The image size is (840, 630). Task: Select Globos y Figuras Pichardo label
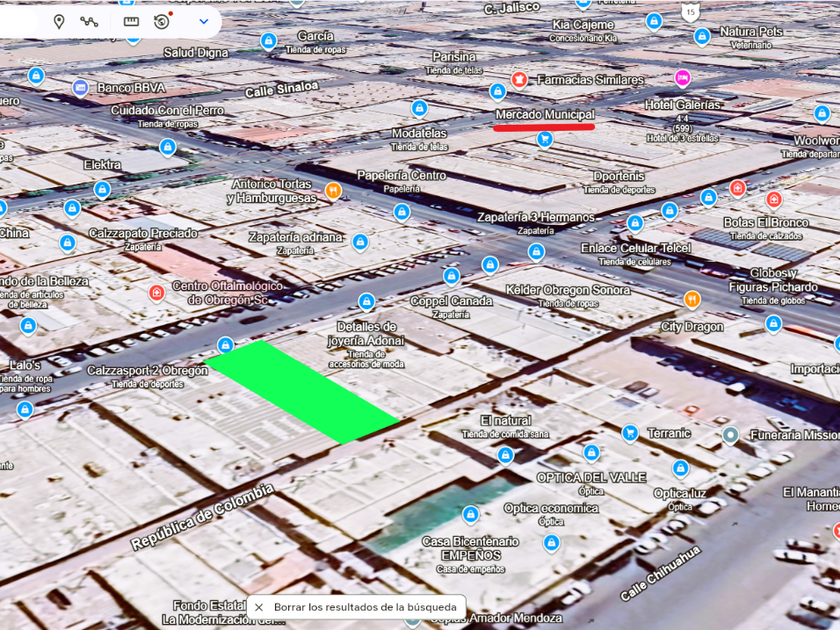[773, 280]
